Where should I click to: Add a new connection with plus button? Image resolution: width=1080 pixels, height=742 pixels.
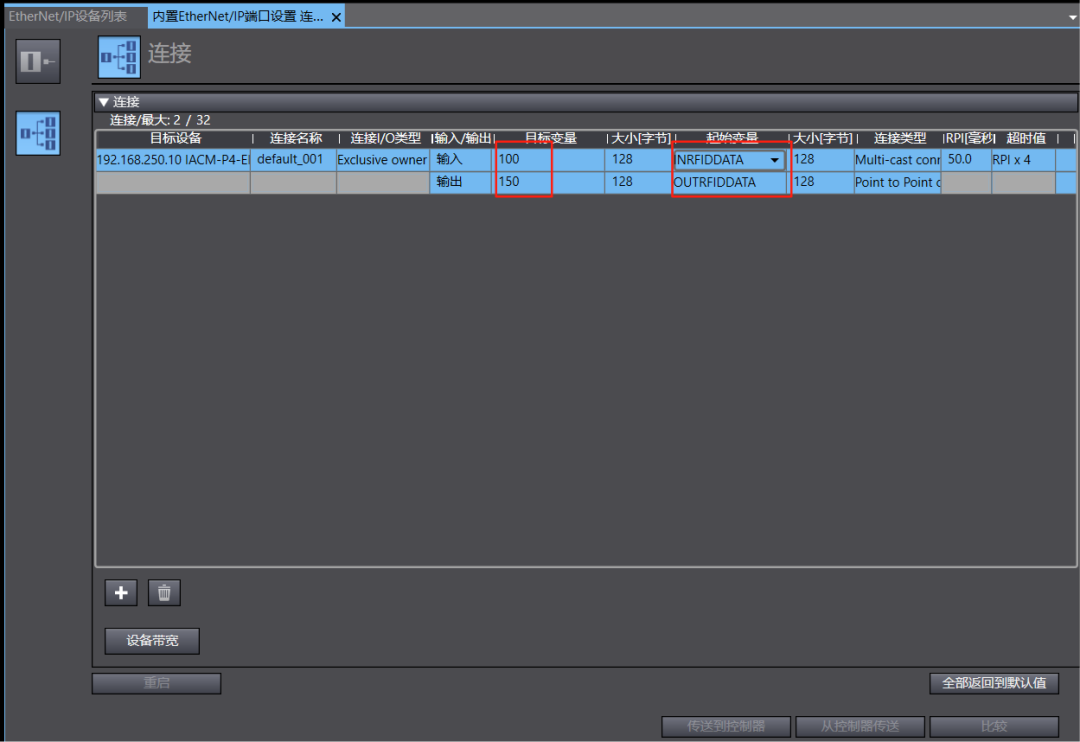click(x=121, y=593)
